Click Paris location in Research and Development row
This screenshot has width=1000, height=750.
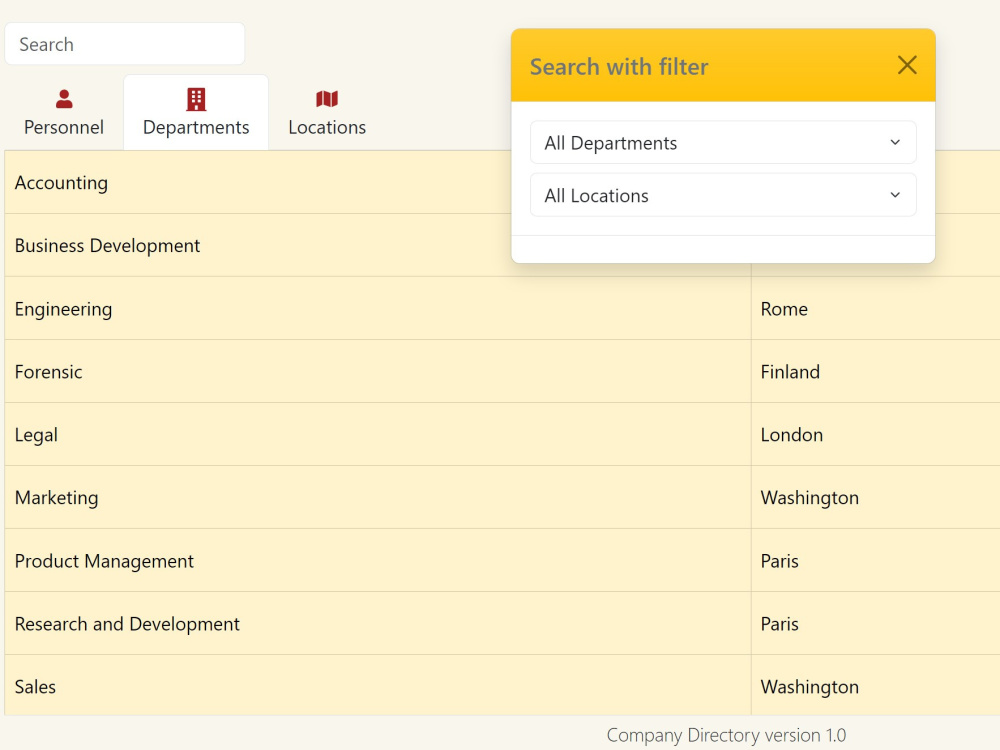pos(875,624)
